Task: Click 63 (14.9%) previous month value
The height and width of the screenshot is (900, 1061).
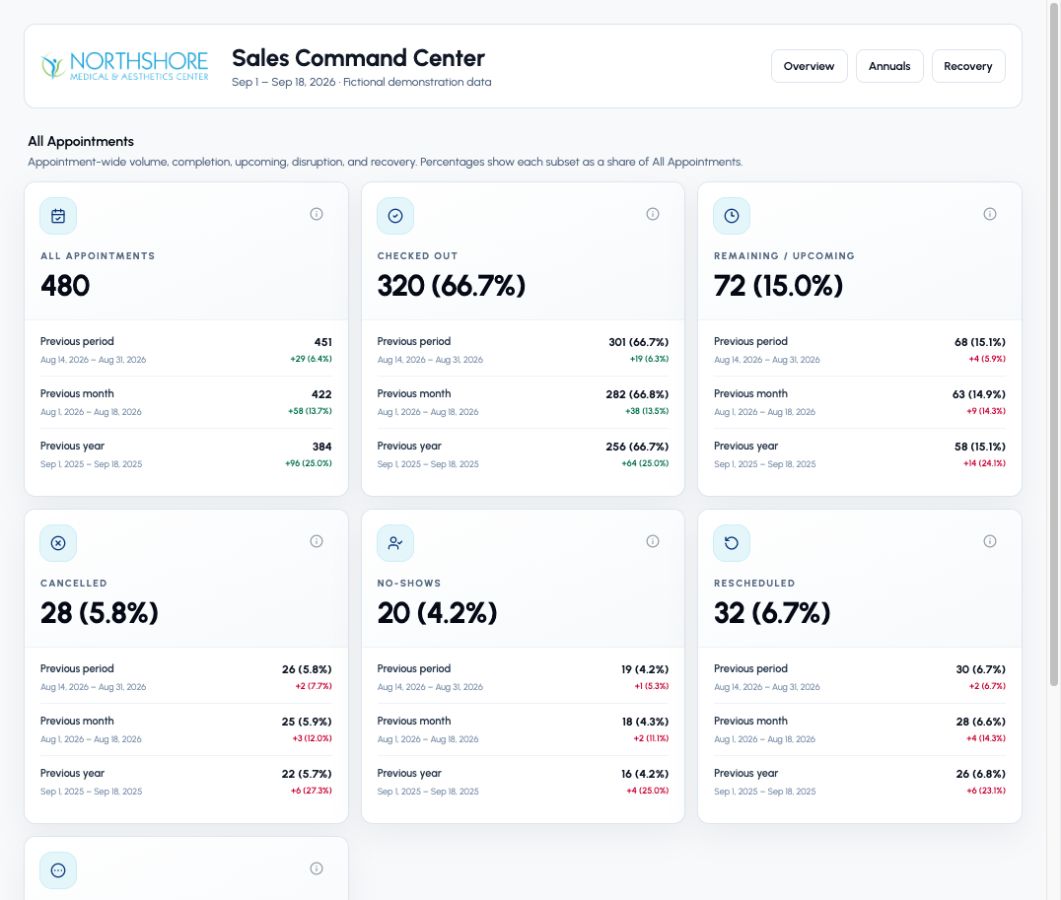Action: click(978, 395)
